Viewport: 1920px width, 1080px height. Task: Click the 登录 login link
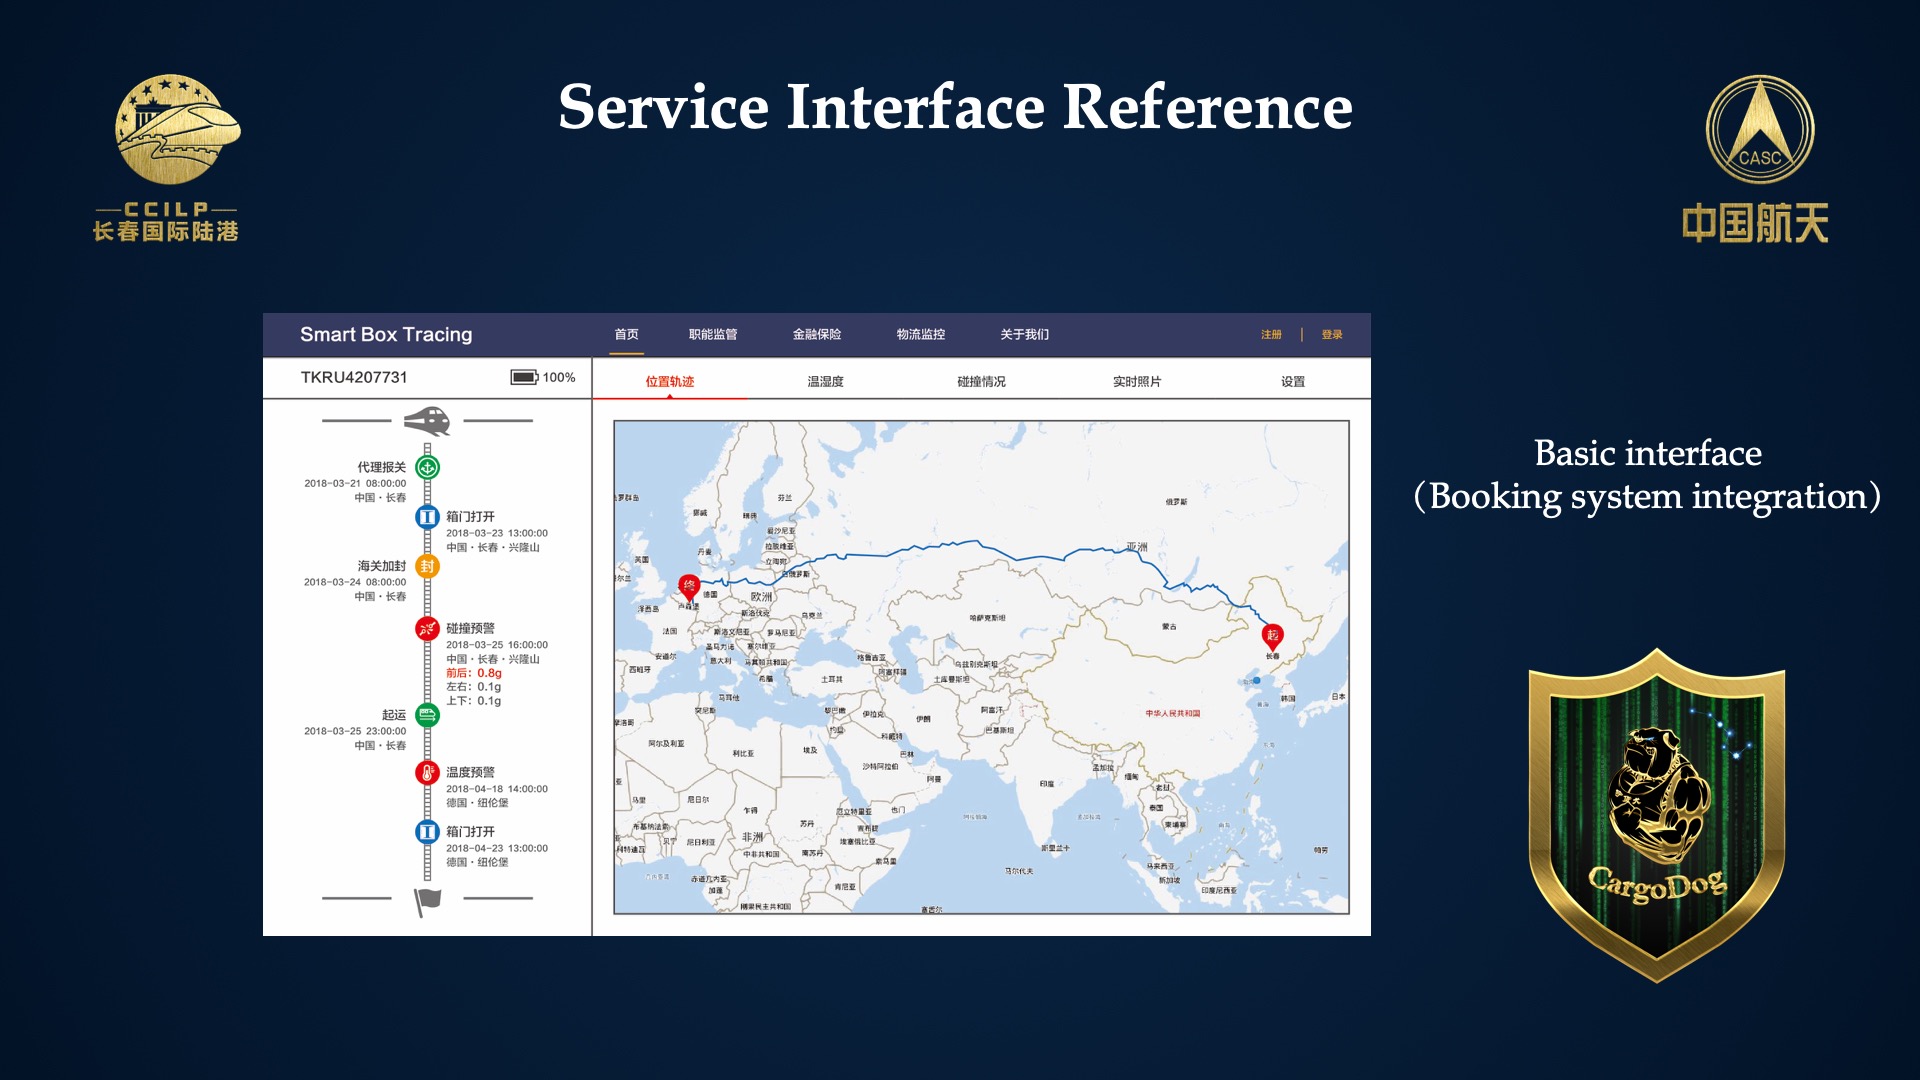pos(1332,334)
